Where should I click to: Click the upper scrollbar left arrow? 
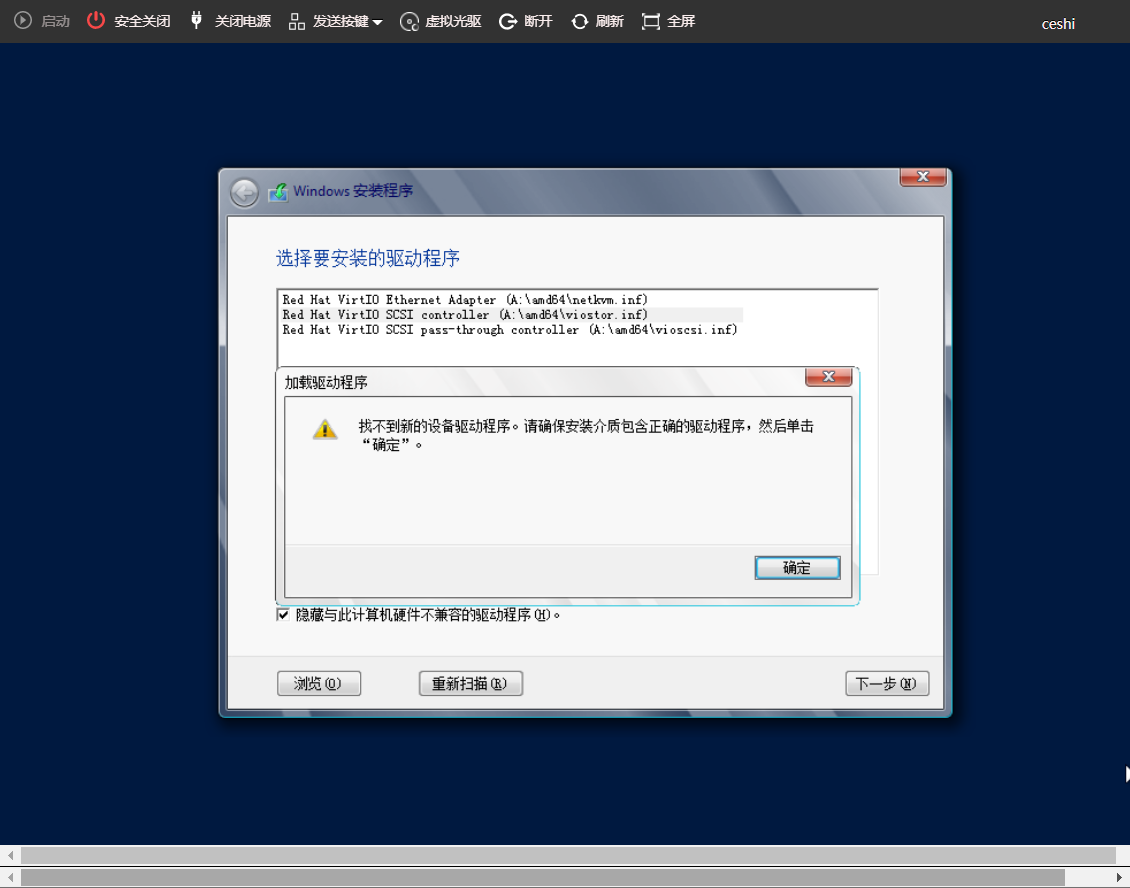coord(10,856)
